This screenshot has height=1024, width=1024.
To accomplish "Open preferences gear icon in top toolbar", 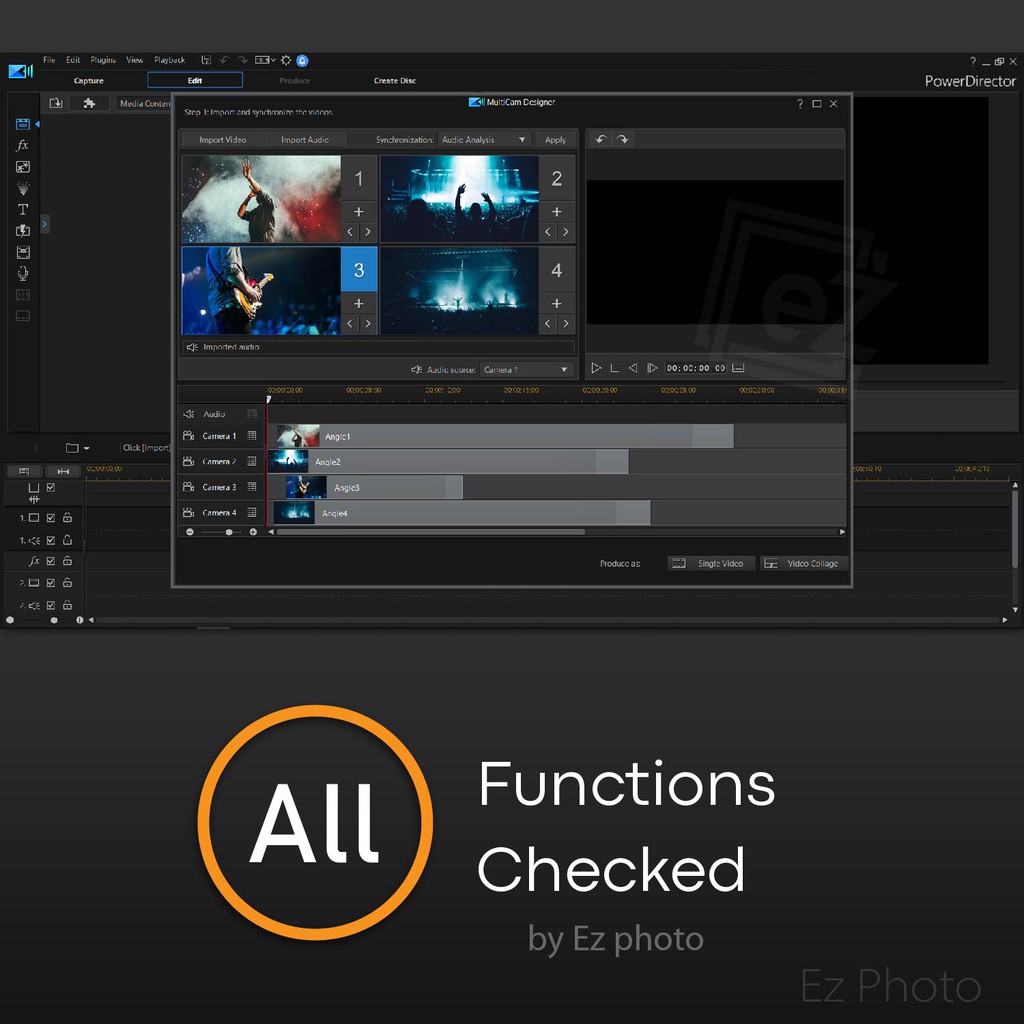I will pyautogui.click(x=286, y=60).
